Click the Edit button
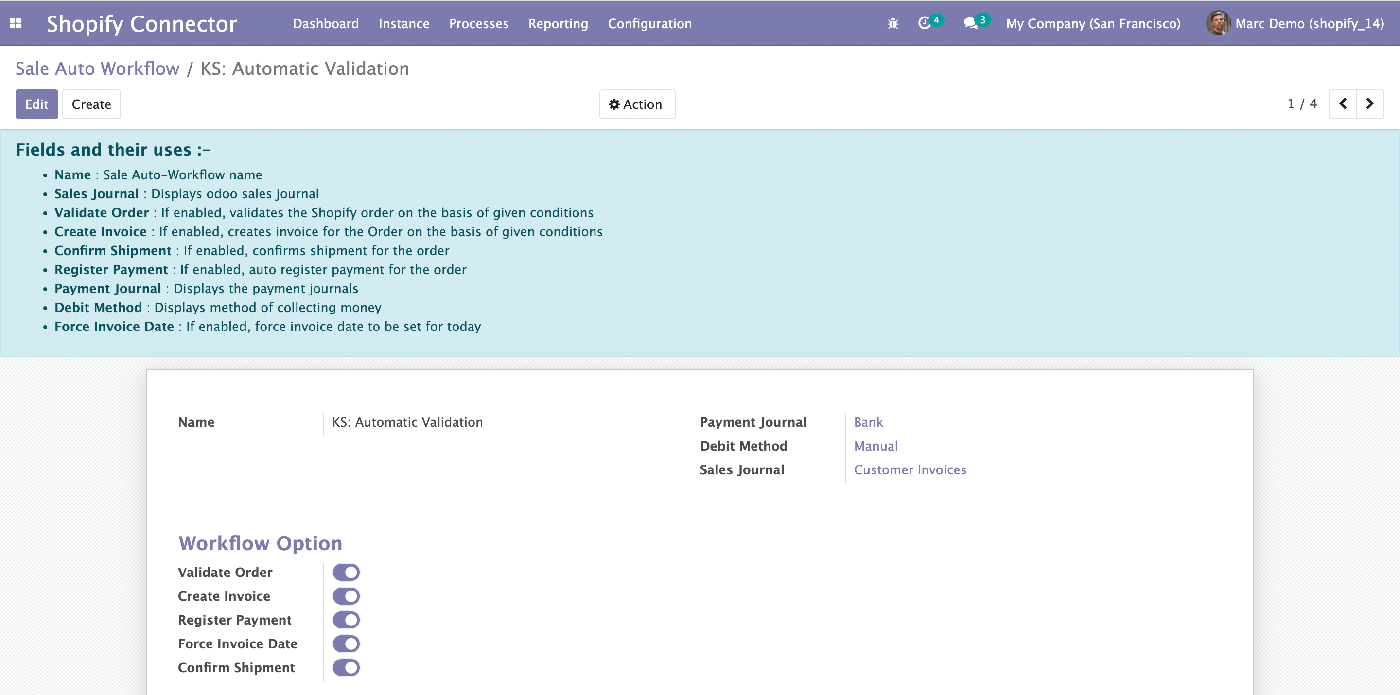Screen dimensions: 1400x695 (x=37, y=104)
